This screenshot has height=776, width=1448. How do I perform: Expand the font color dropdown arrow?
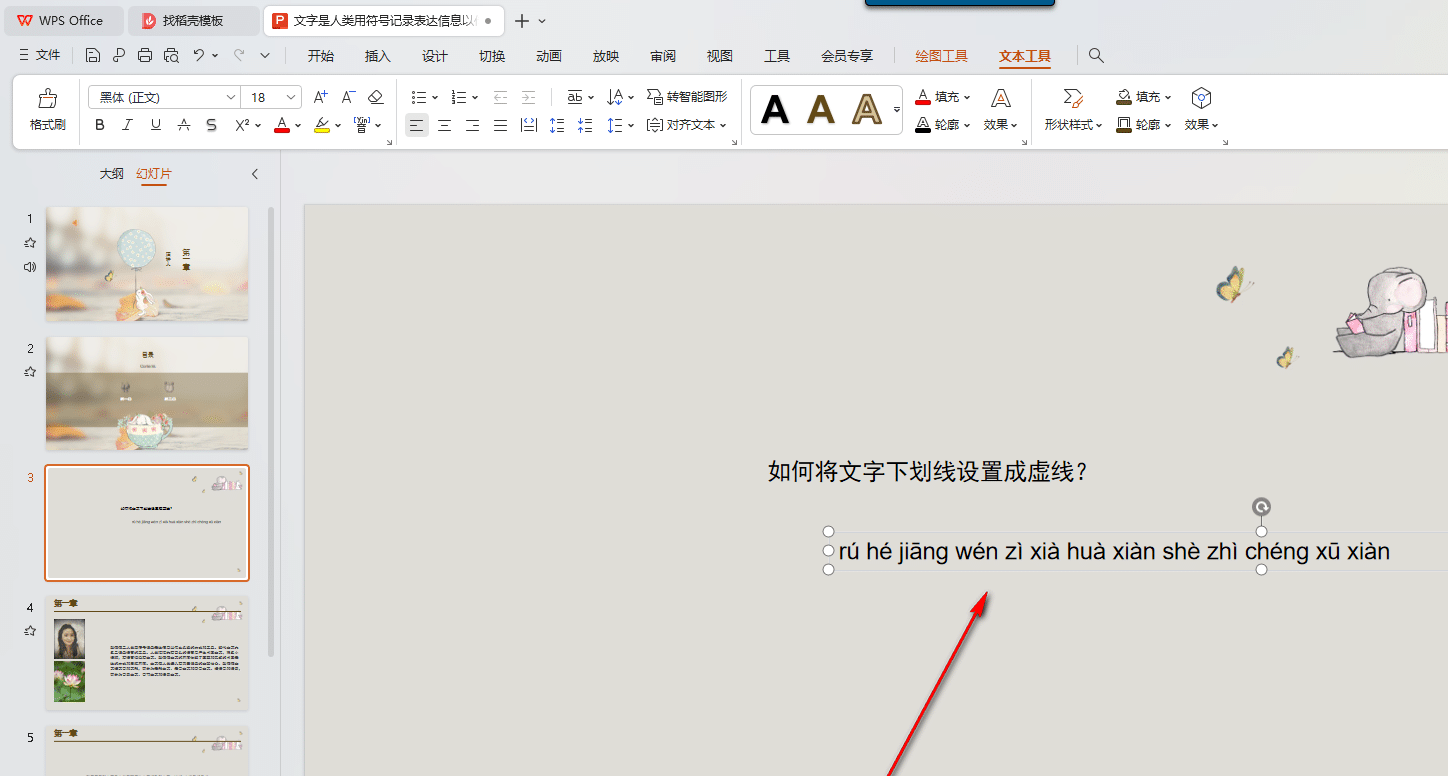[298, 126]
